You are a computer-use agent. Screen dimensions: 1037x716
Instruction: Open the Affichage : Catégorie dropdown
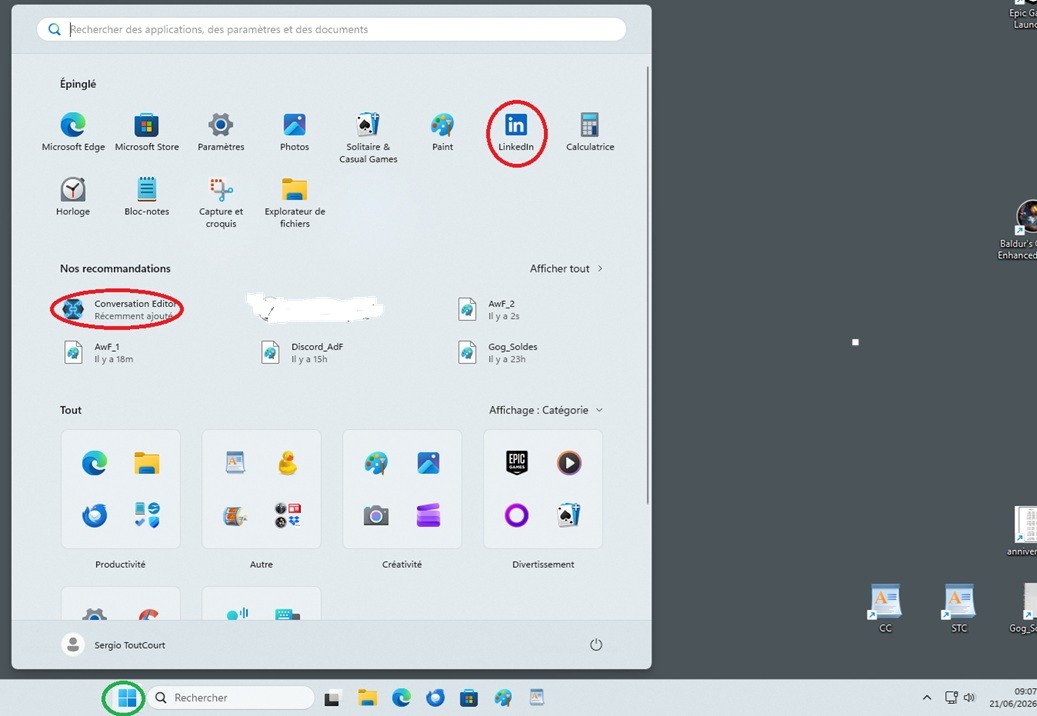click(x=546, y=410)
